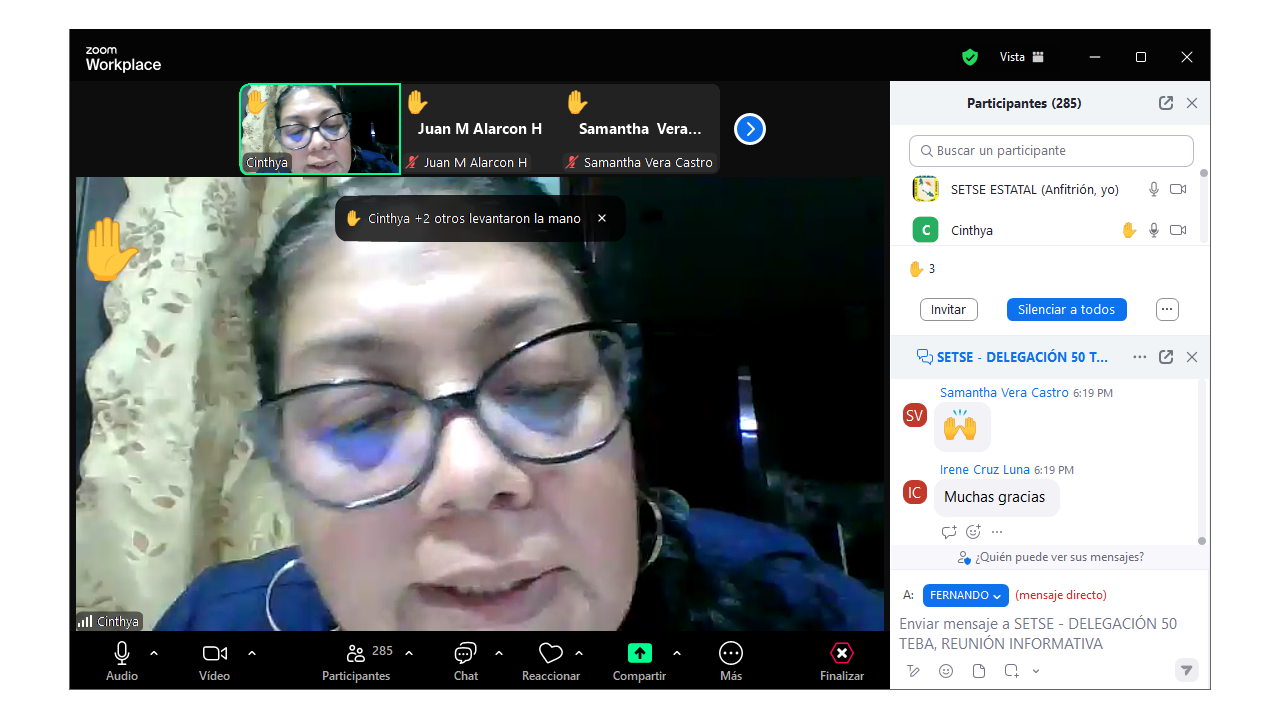Viewport: 1280px width, 720px height.
Task: Click the green Compartir share screen icon
Action: (639, 653)
